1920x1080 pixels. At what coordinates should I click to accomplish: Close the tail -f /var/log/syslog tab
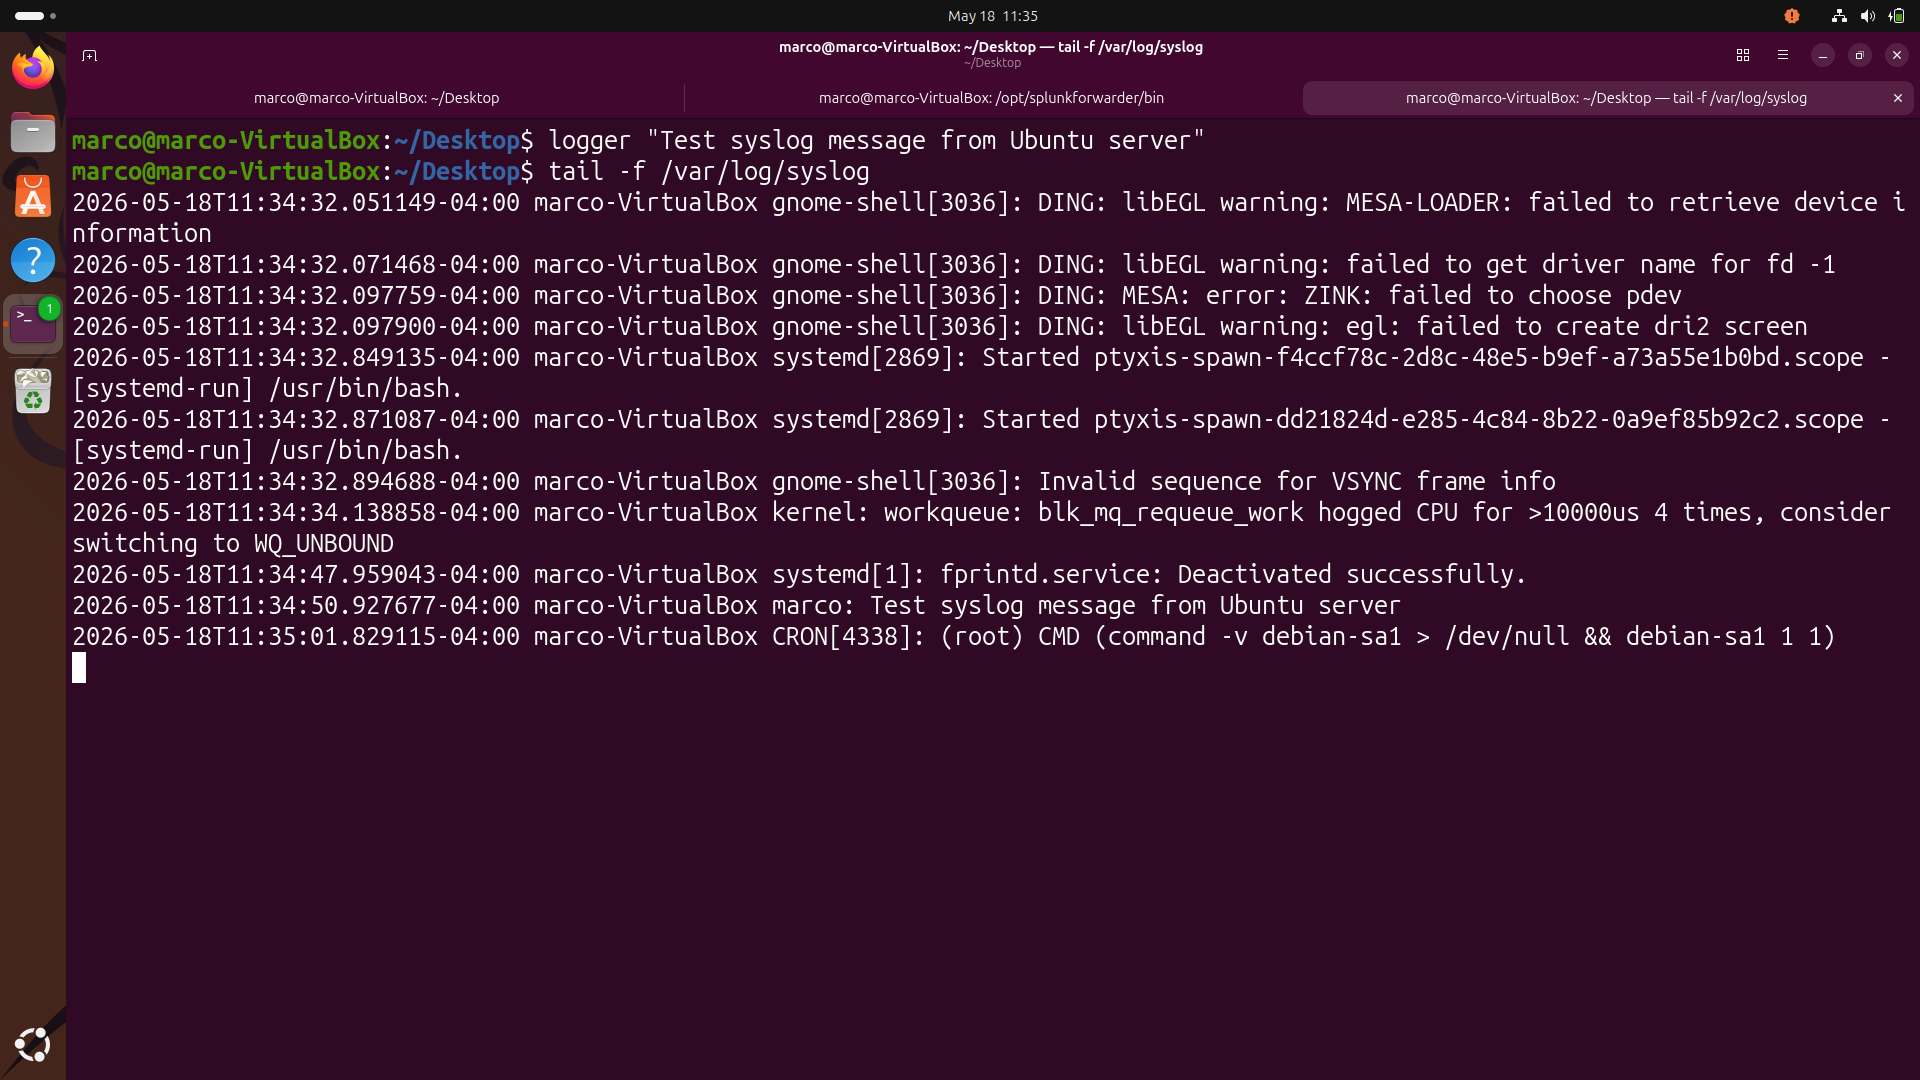click(1897, 98)
